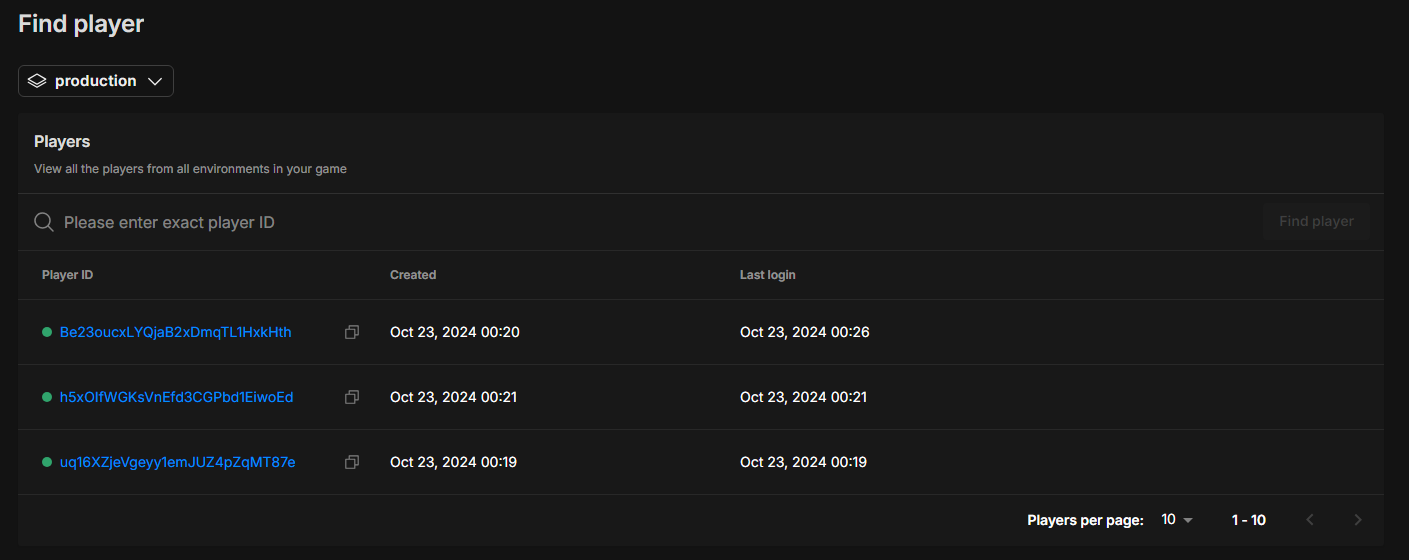Image resolution: width=1409 pixels, height=560 pixels.
Task: Click green status dot for Be23oucx player
Action: 47,332
